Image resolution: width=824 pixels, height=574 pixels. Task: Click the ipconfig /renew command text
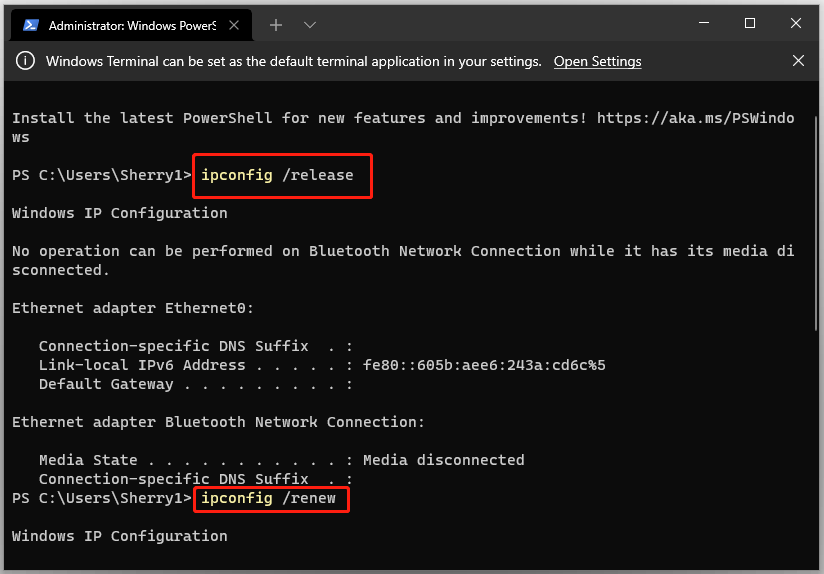click(268, 498)
